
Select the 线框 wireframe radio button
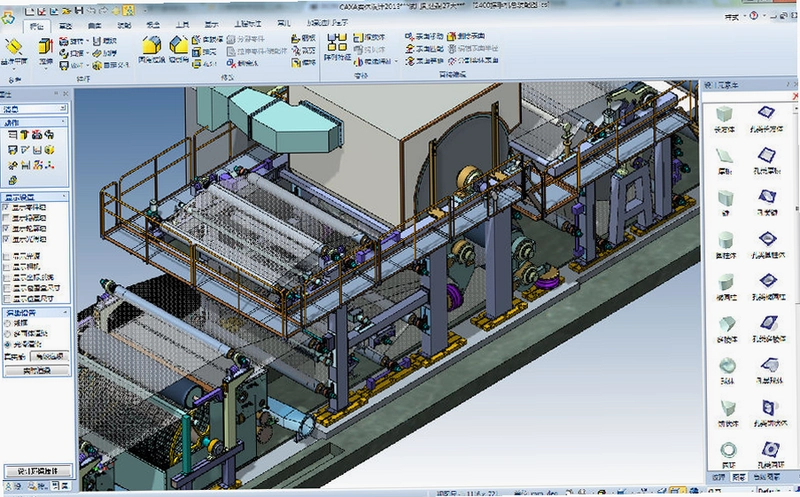7,323
